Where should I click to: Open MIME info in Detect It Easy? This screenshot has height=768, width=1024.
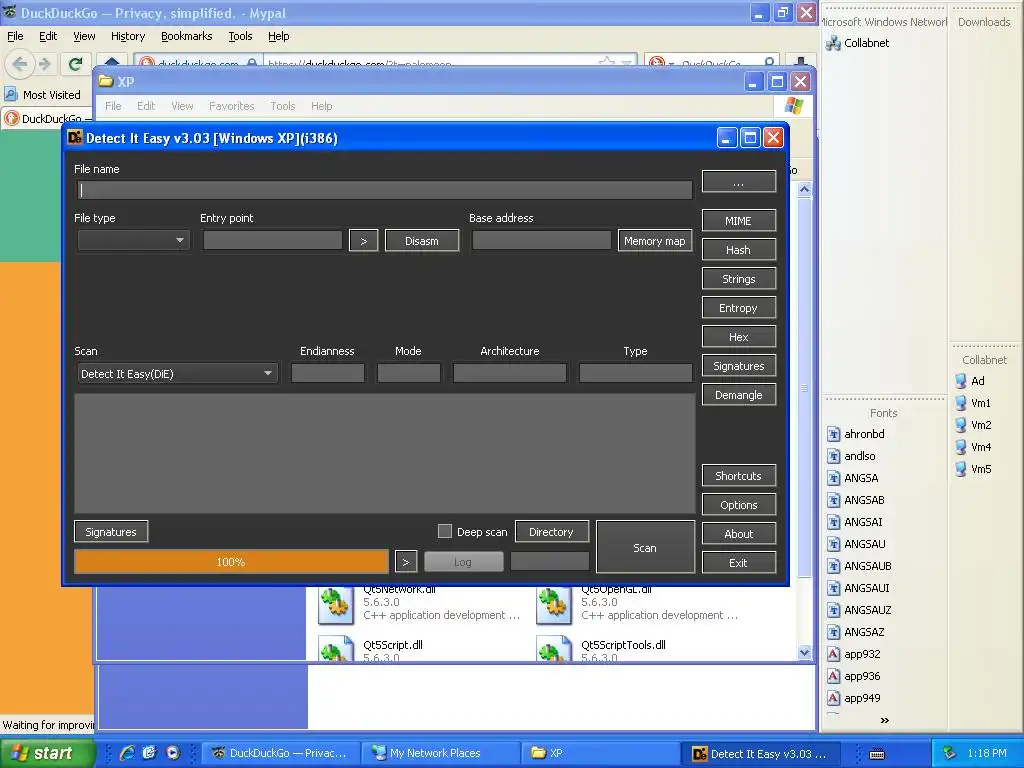coord(739,221)
